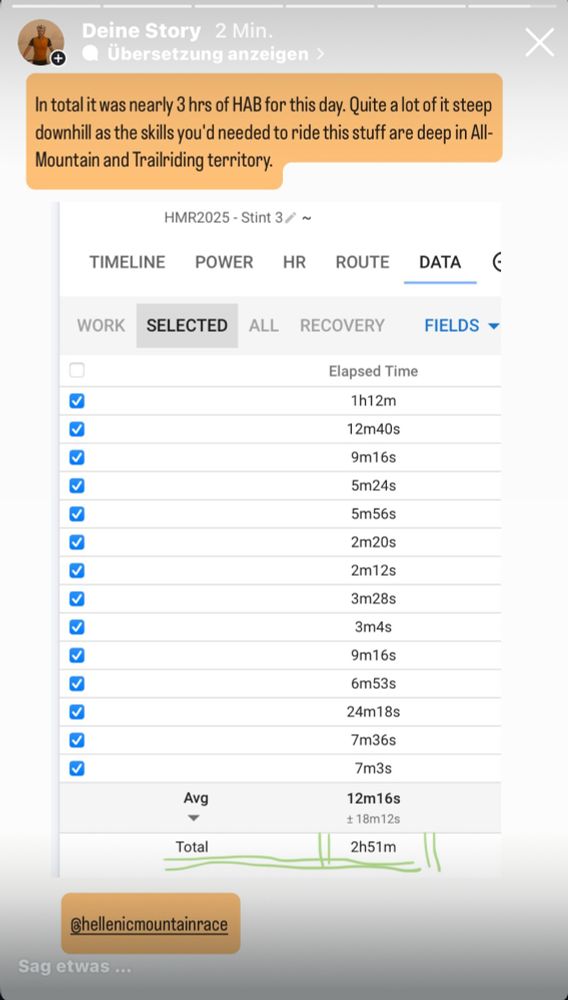Close the story with the X icon
Image resolution: width=568 pixels, height=1000 pixels.
539,43
